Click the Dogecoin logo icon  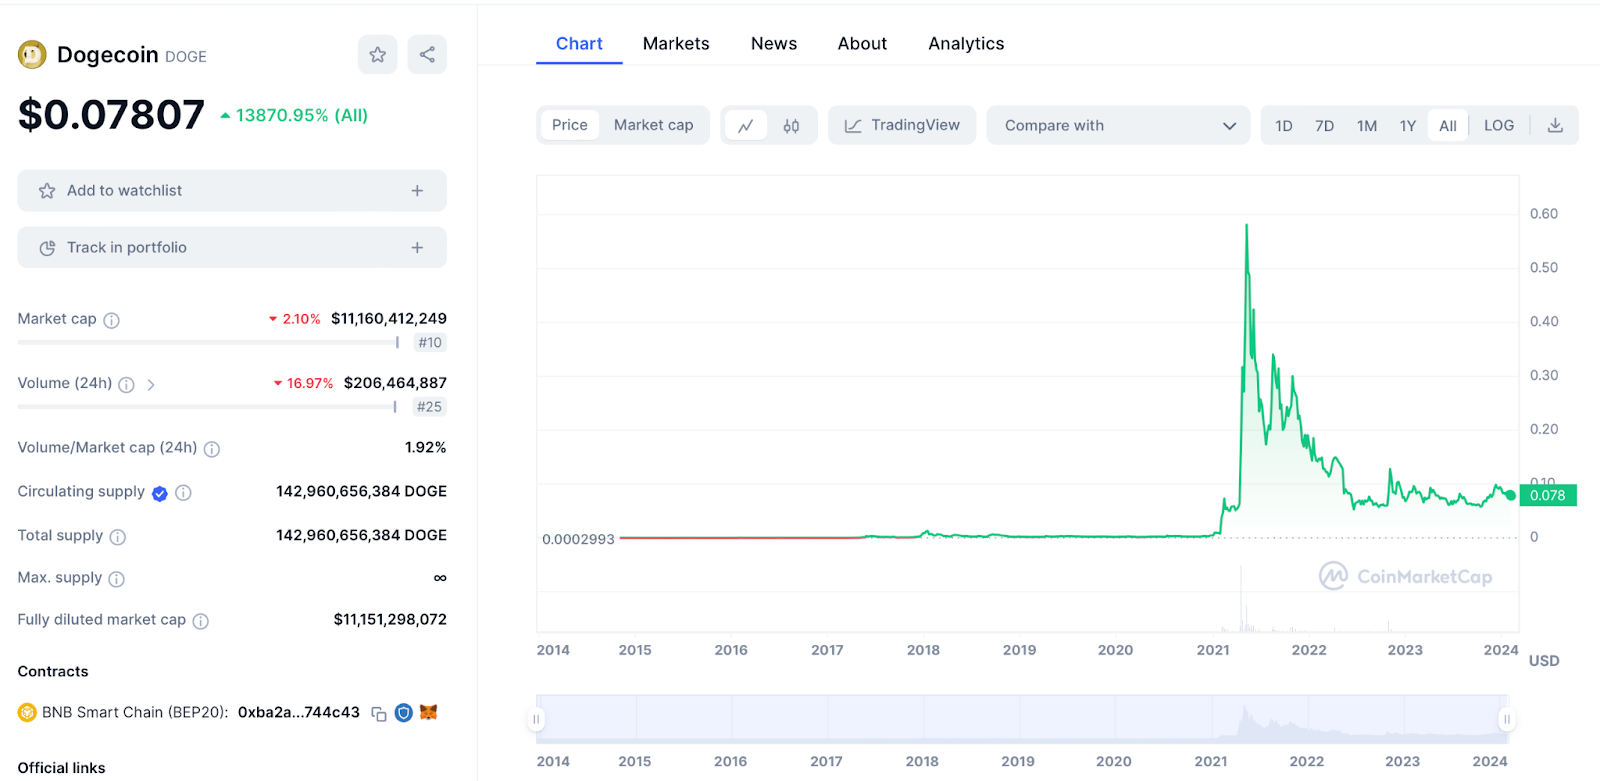pos(32,55)
